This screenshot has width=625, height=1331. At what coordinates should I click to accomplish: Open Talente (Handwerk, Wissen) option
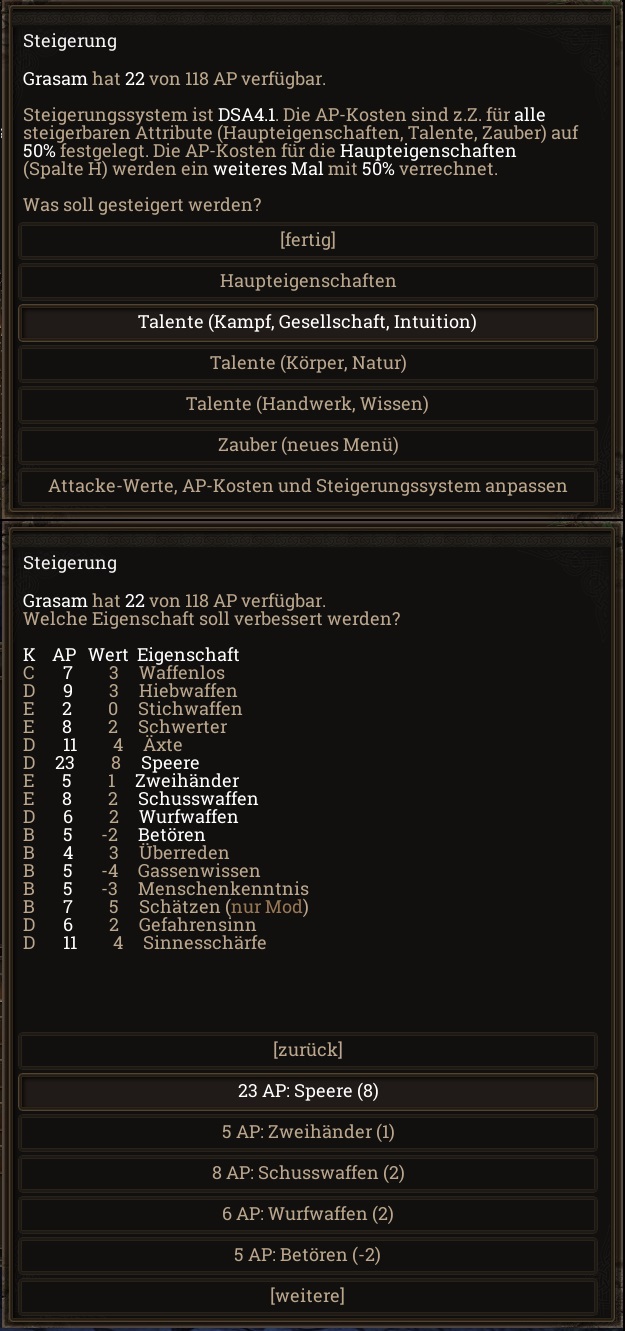pyautogui.click(x=308, y=404)
